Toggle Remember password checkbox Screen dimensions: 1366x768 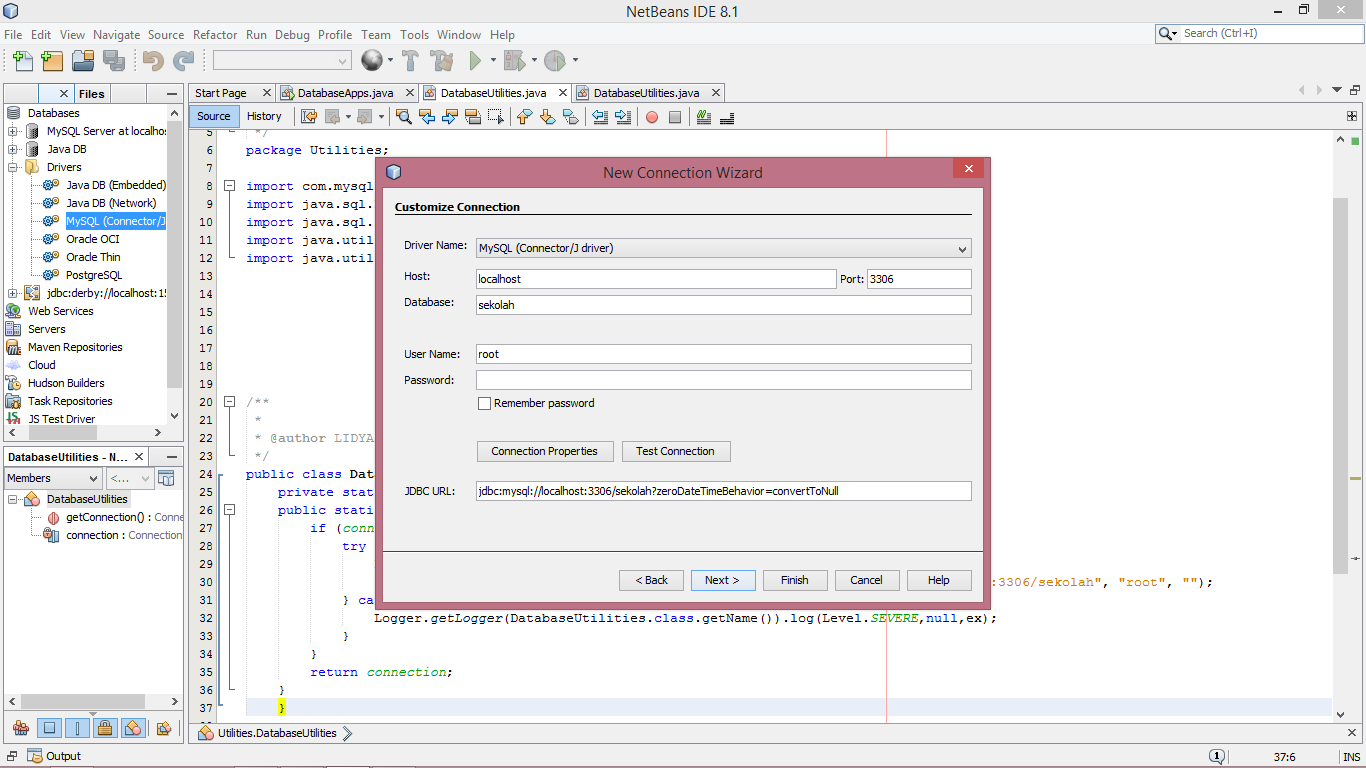click(485, 404)
